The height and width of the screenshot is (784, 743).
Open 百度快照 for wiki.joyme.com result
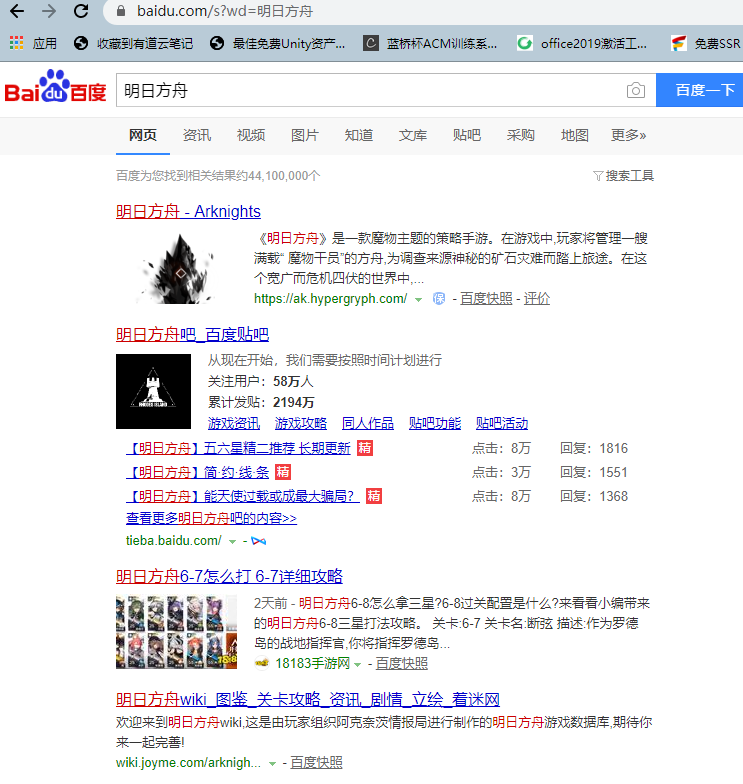pos(316,762)
